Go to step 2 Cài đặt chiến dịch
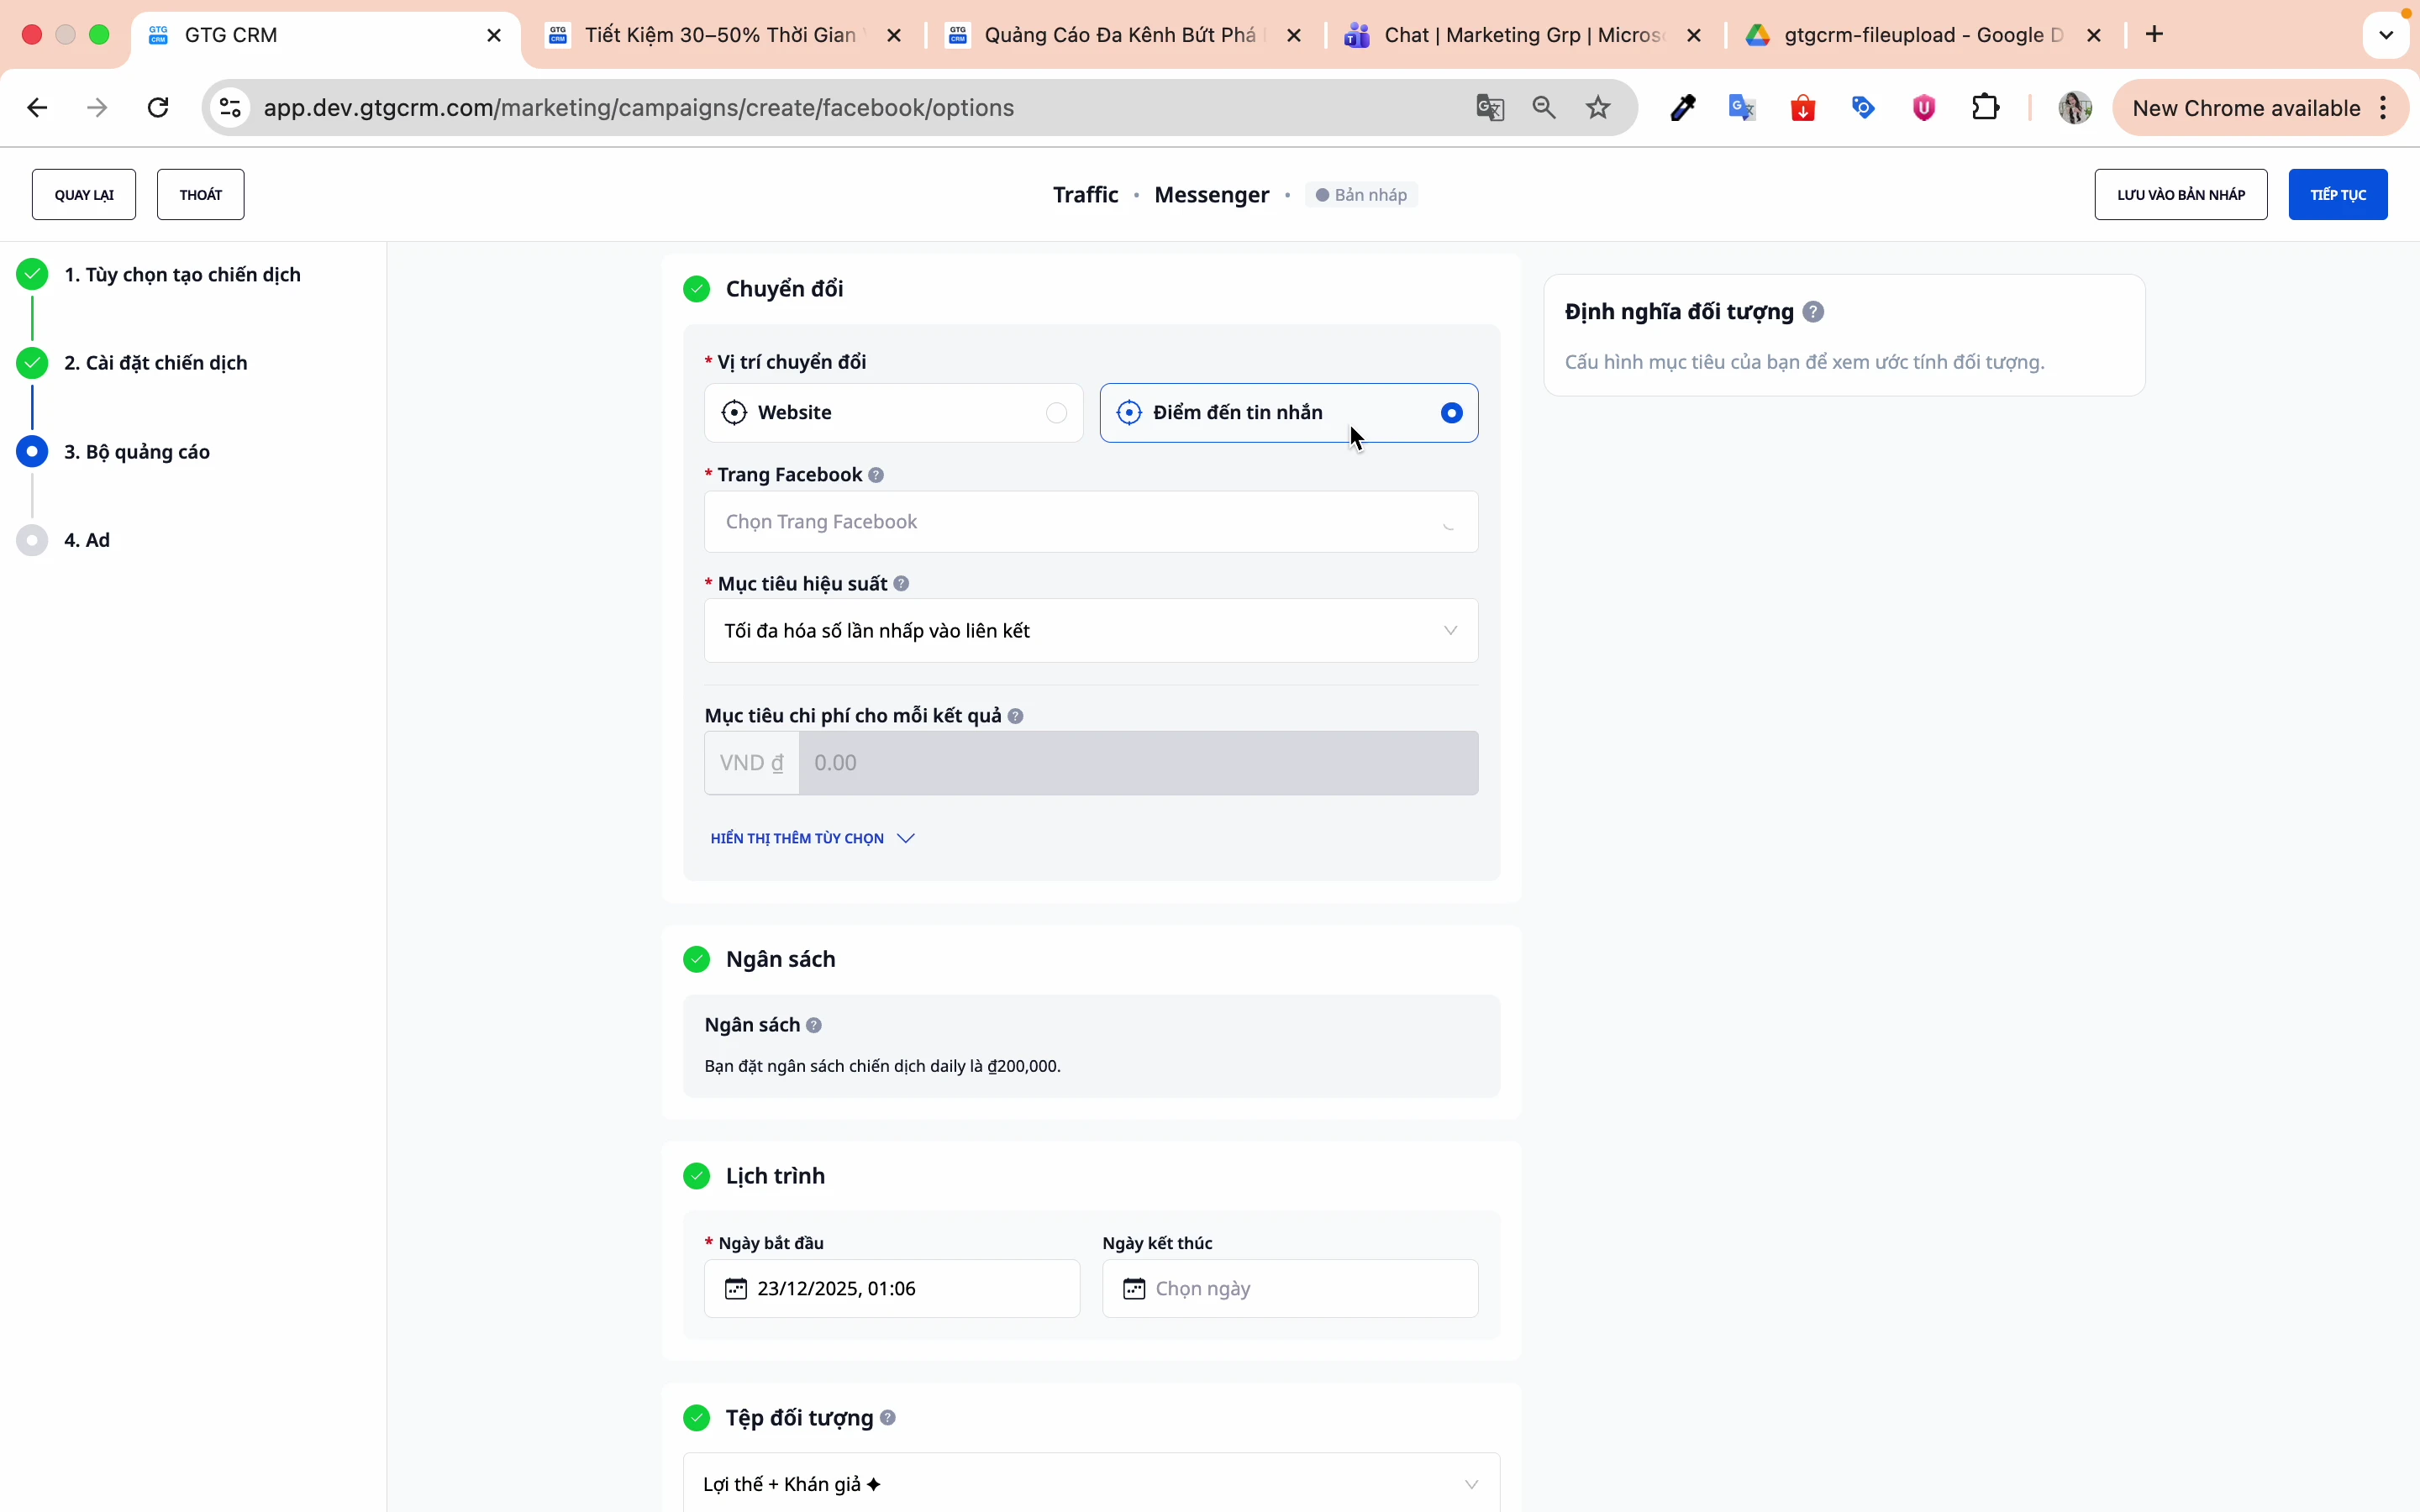Viewport: 2420px width, 1512px height. [156, 363]
